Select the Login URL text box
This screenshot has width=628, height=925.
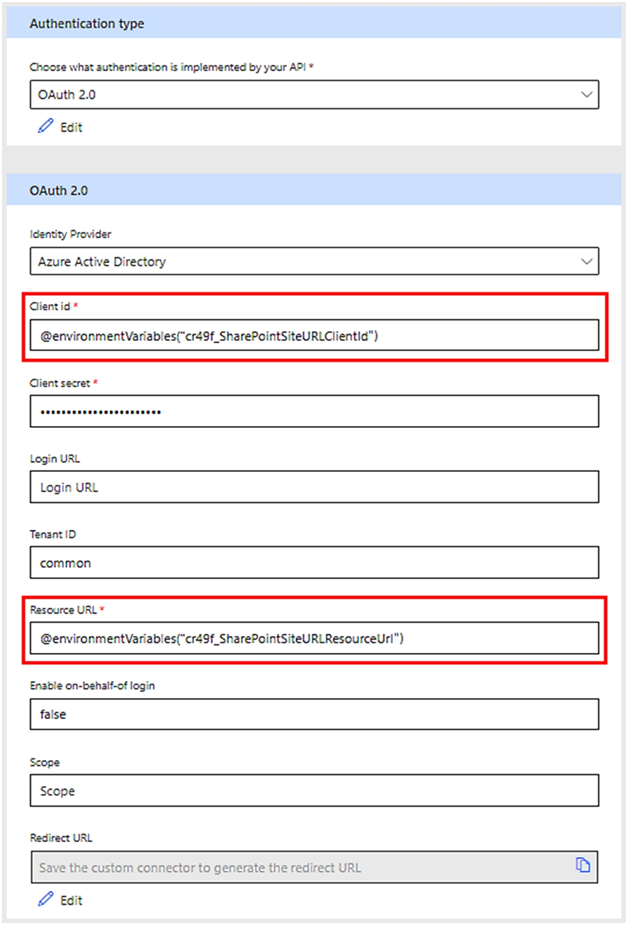[314, 487]
